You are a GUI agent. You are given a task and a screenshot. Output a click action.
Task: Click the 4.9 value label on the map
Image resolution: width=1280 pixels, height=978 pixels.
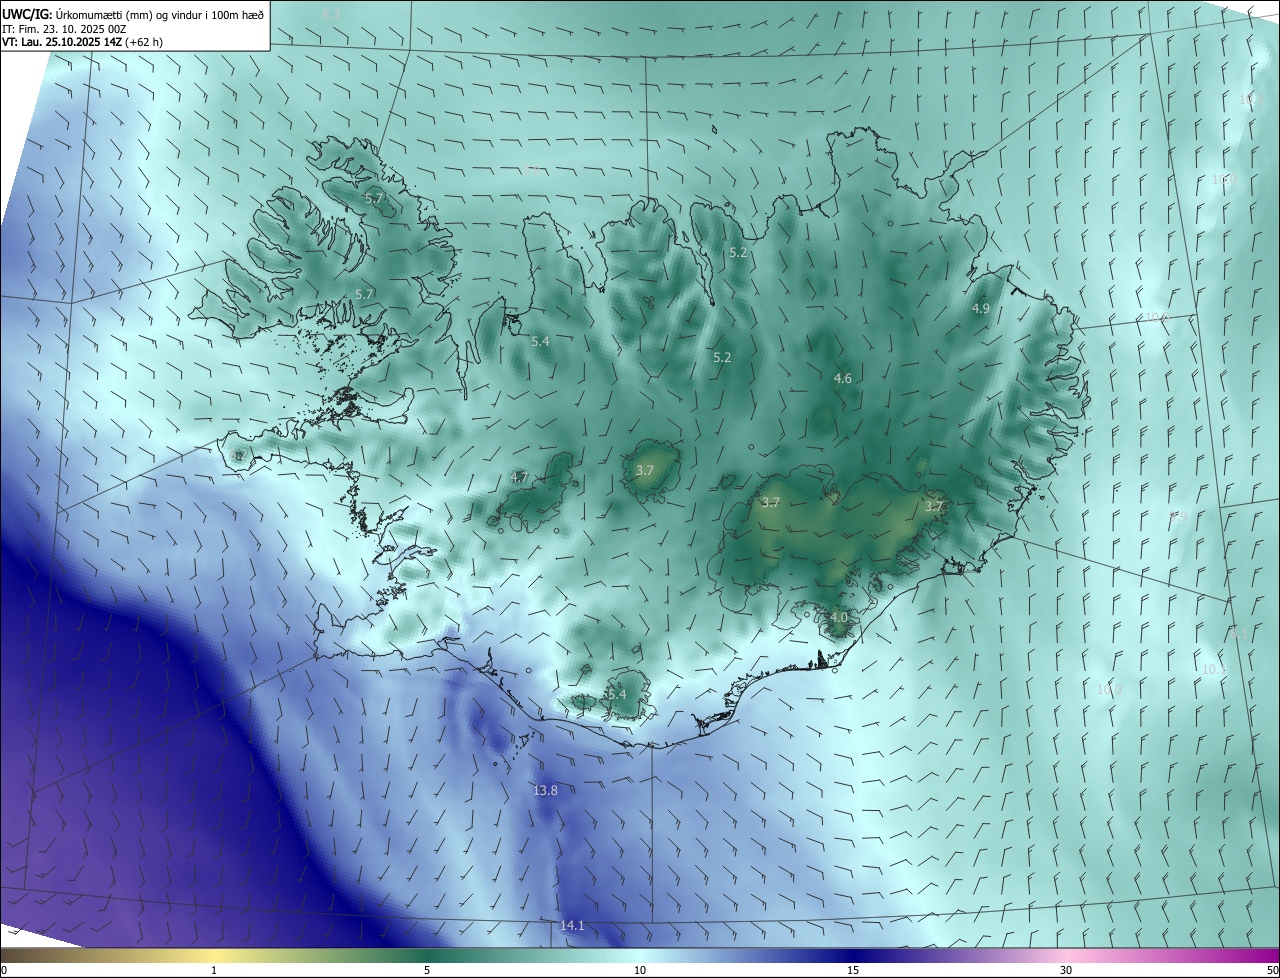coord(980,309)
